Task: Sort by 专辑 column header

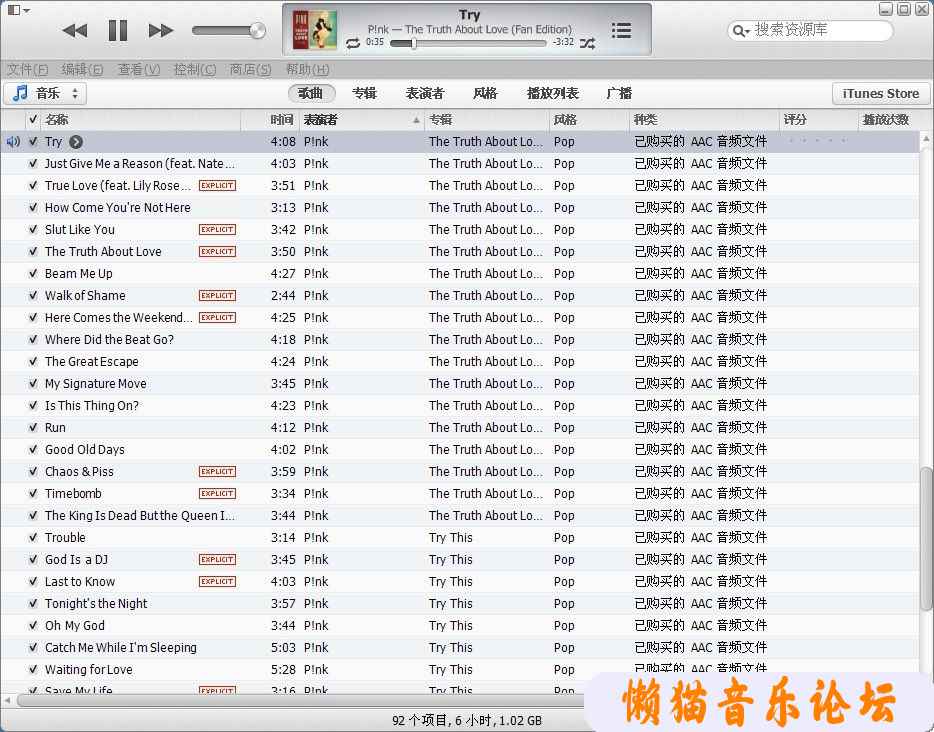Action: 487,120
